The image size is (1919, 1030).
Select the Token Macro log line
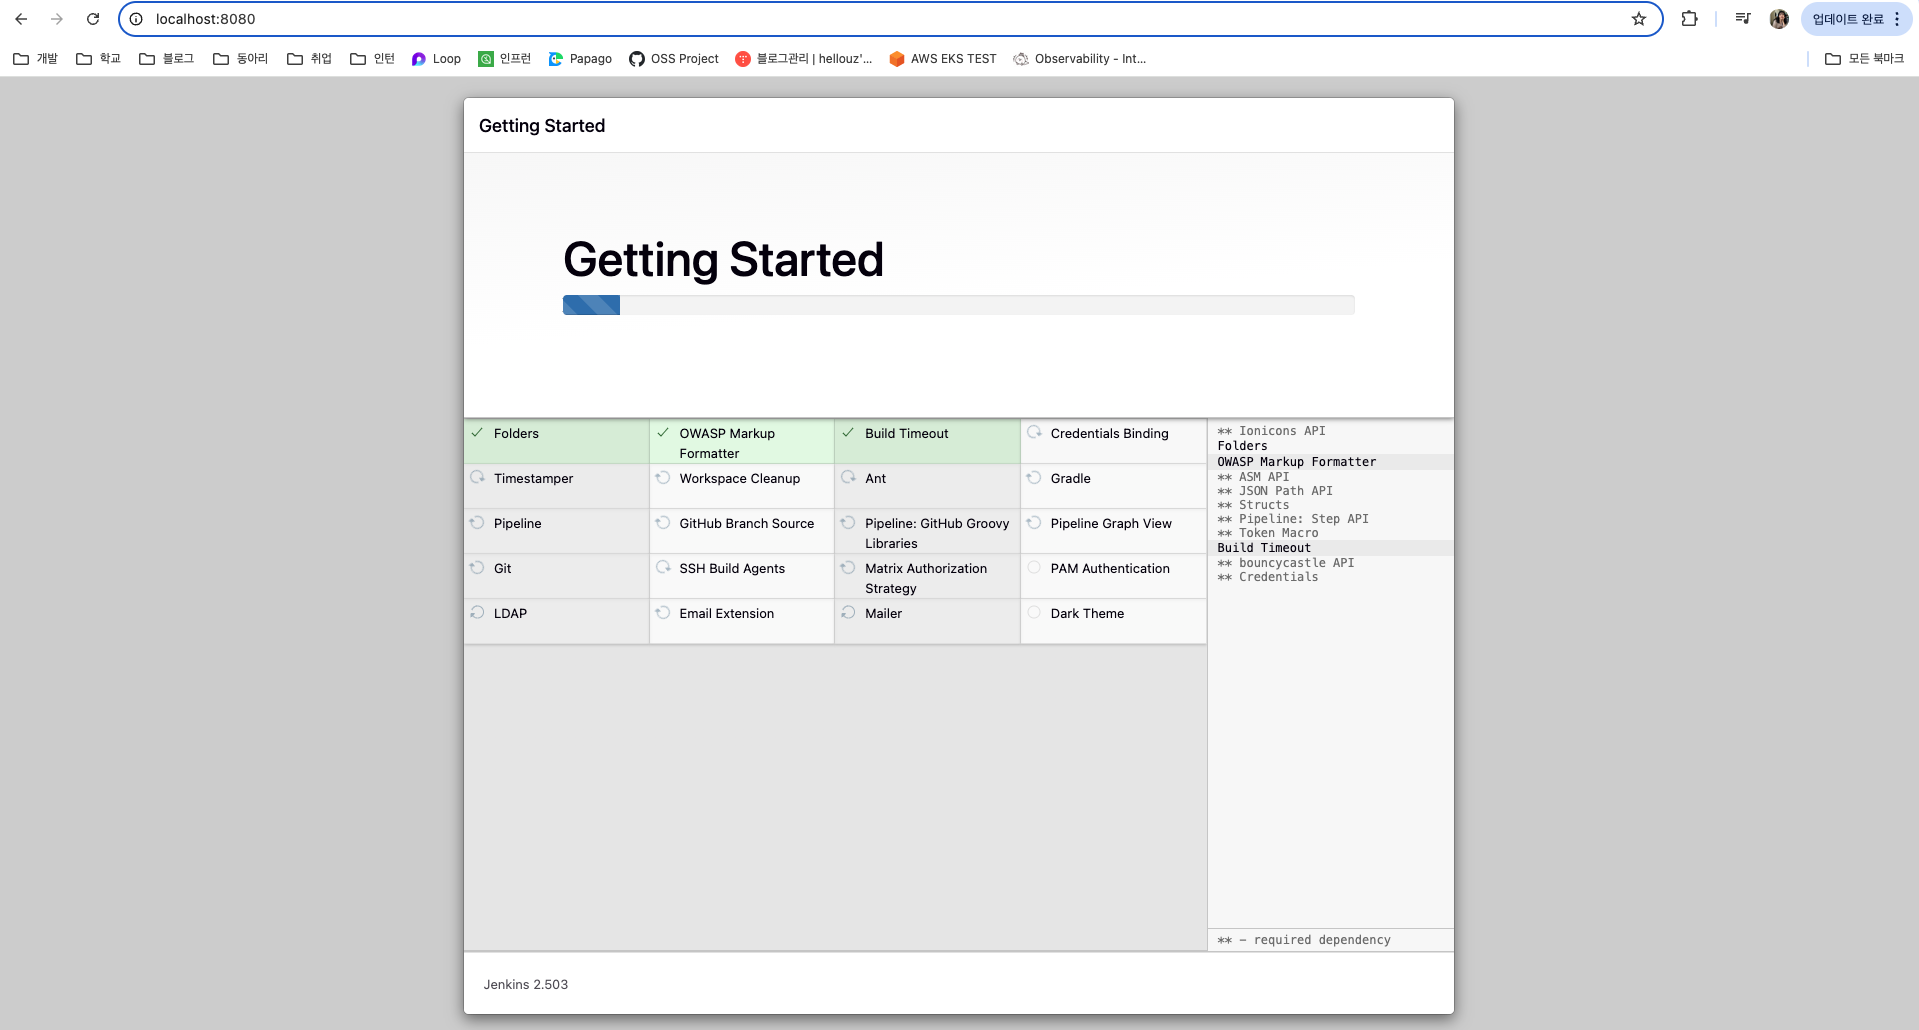[x=1268, y=533]
